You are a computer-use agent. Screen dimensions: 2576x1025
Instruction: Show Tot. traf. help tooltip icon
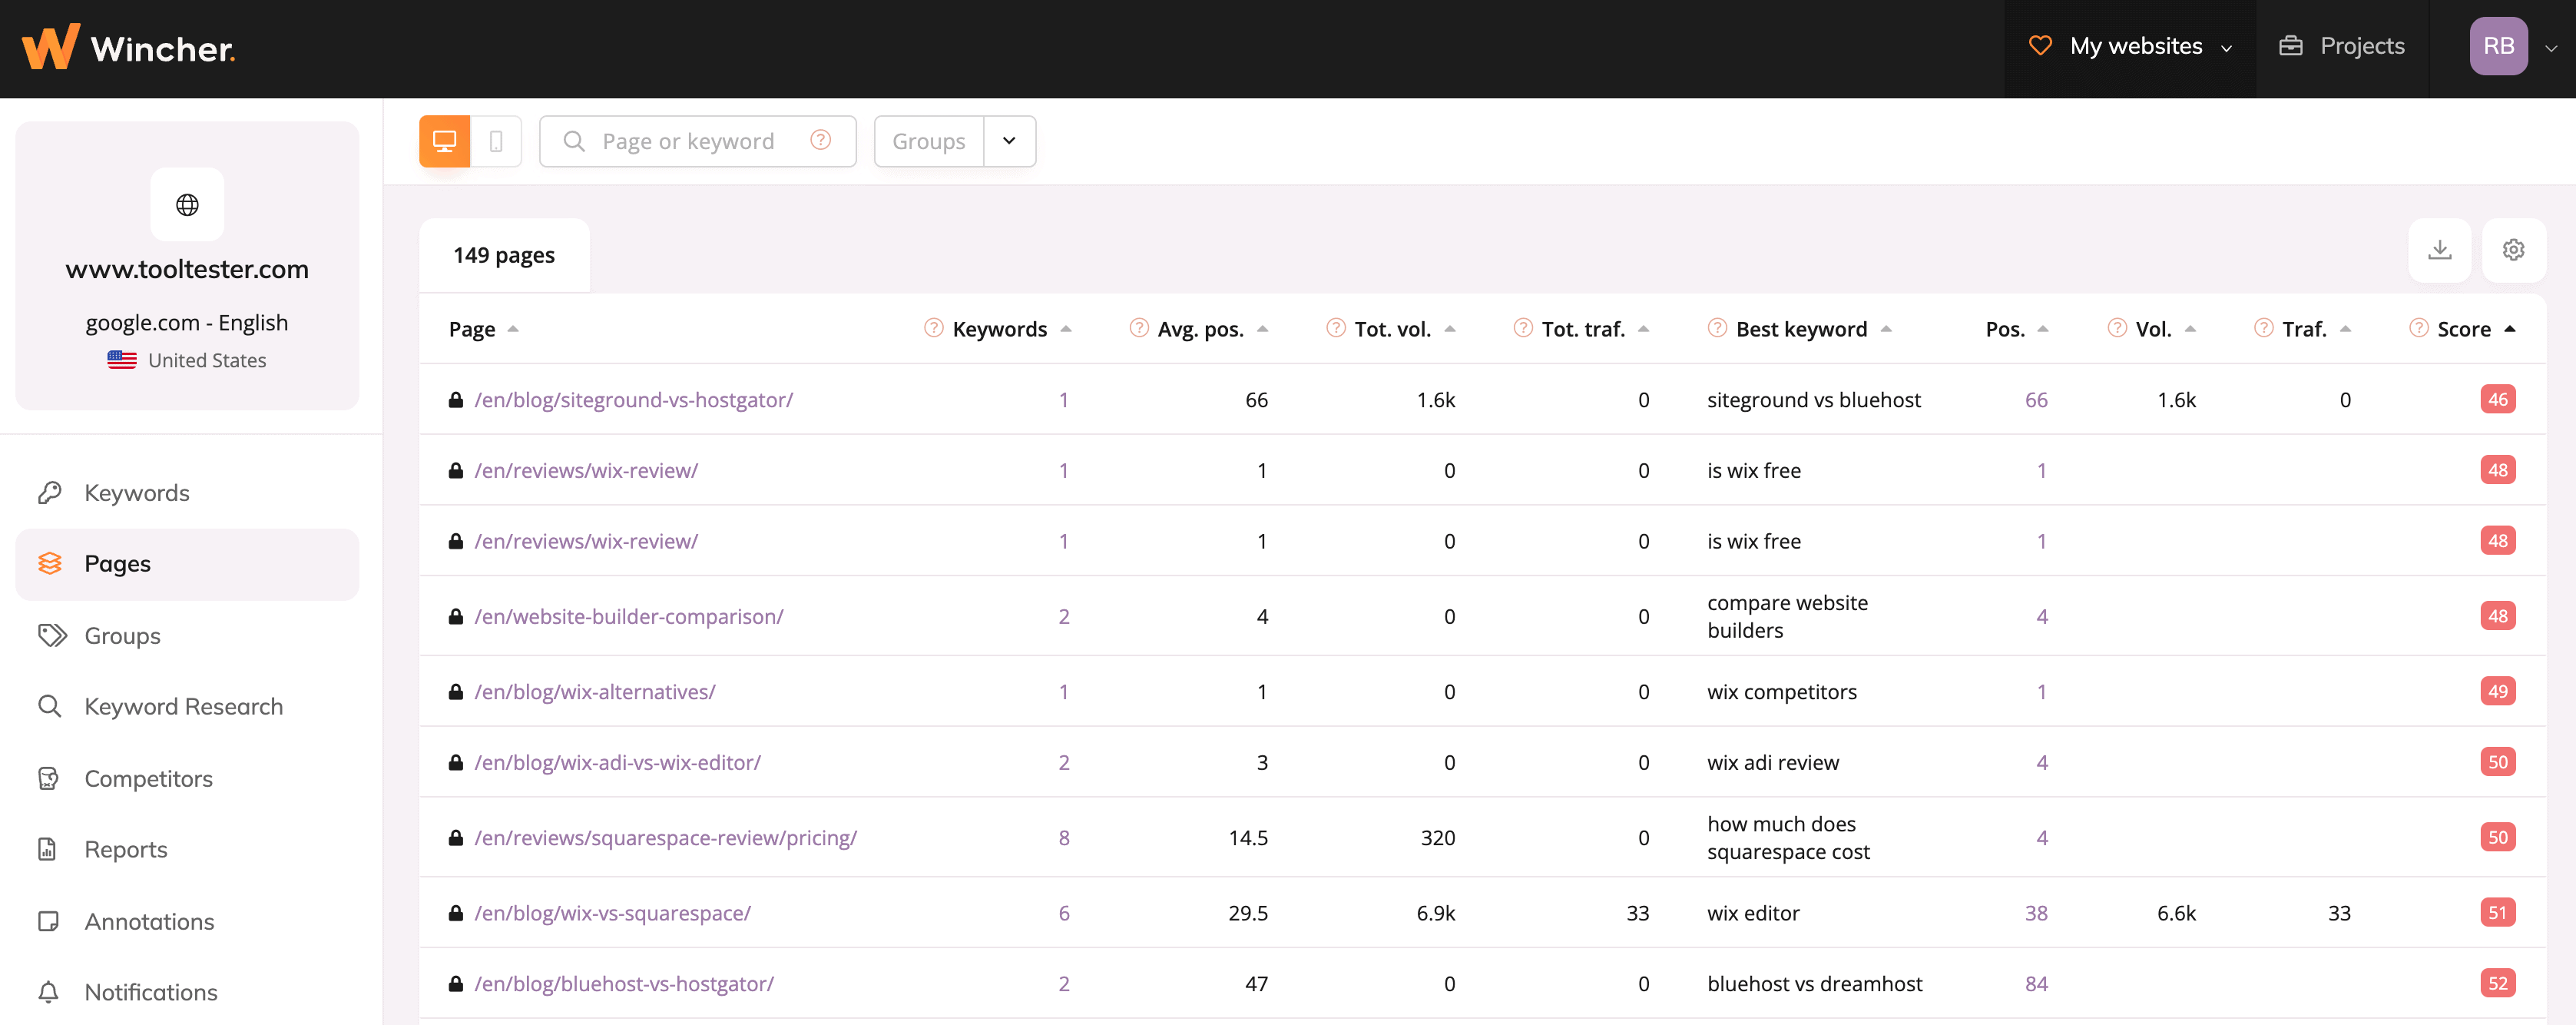coord(1522,328)
